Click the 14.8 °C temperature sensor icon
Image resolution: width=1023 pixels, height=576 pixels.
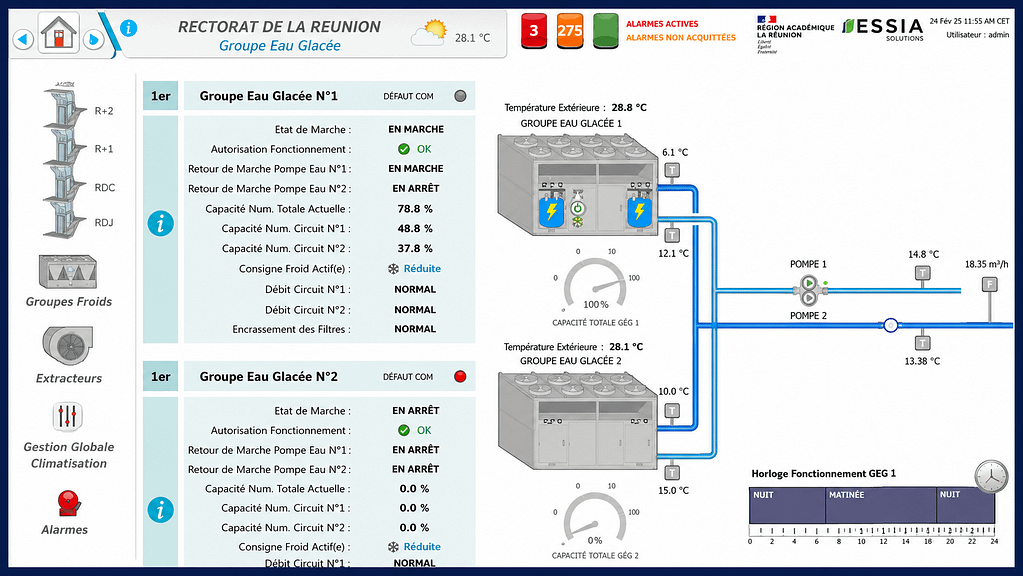(922, 273)
